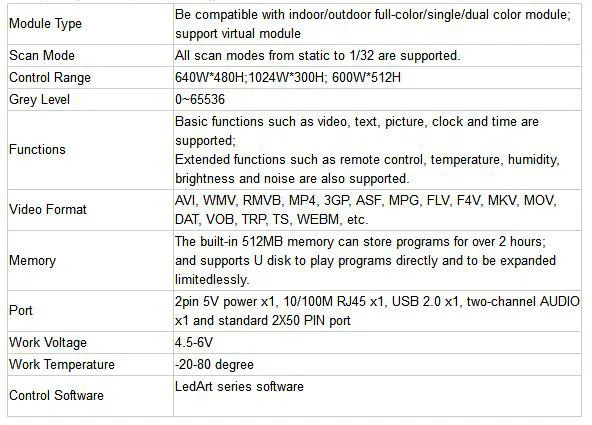The width and height of the screenshot is (592, 425).
Task: Select the AVI, WMV, RMVB formats line
Action: 366,200
